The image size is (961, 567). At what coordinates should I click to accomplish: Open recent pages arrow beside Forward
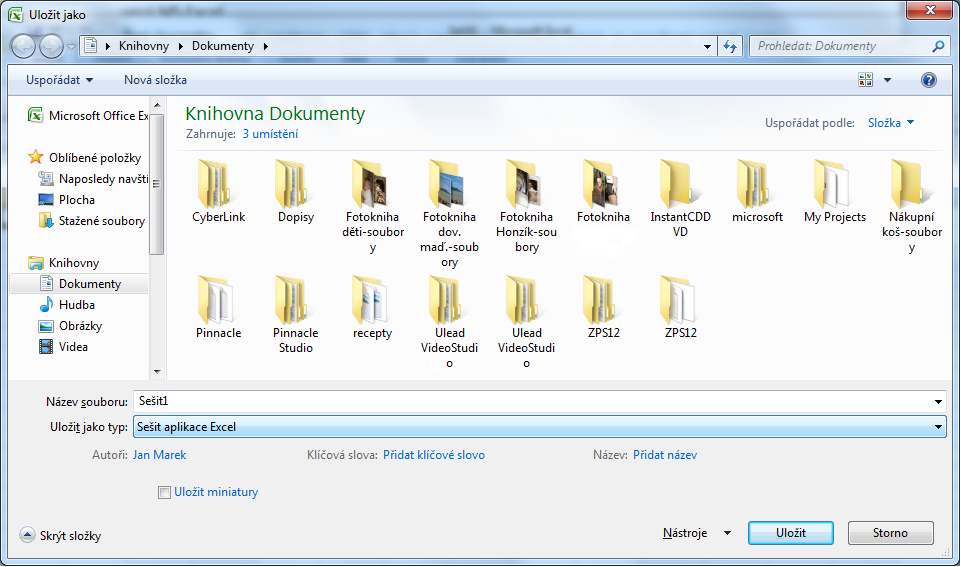pyautogui.click(x=71, y=47)
